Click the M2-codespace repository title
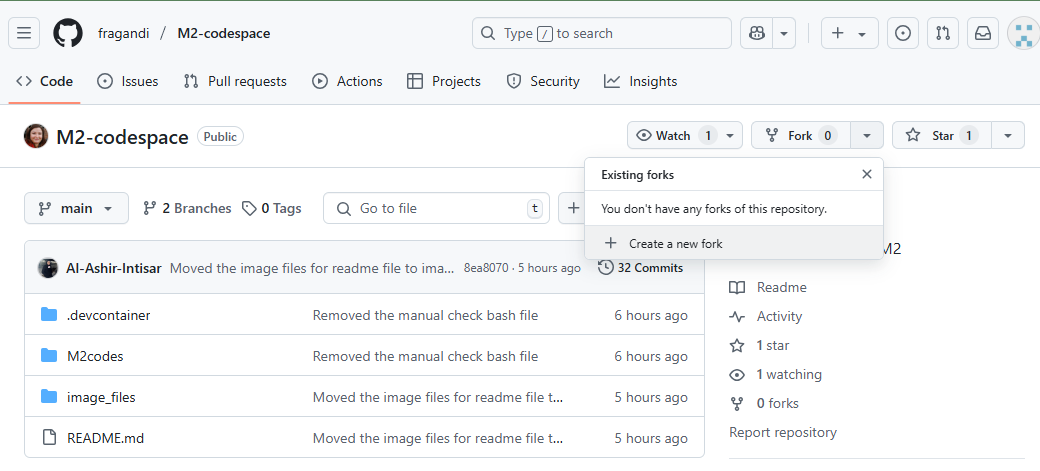 (122, 137)
